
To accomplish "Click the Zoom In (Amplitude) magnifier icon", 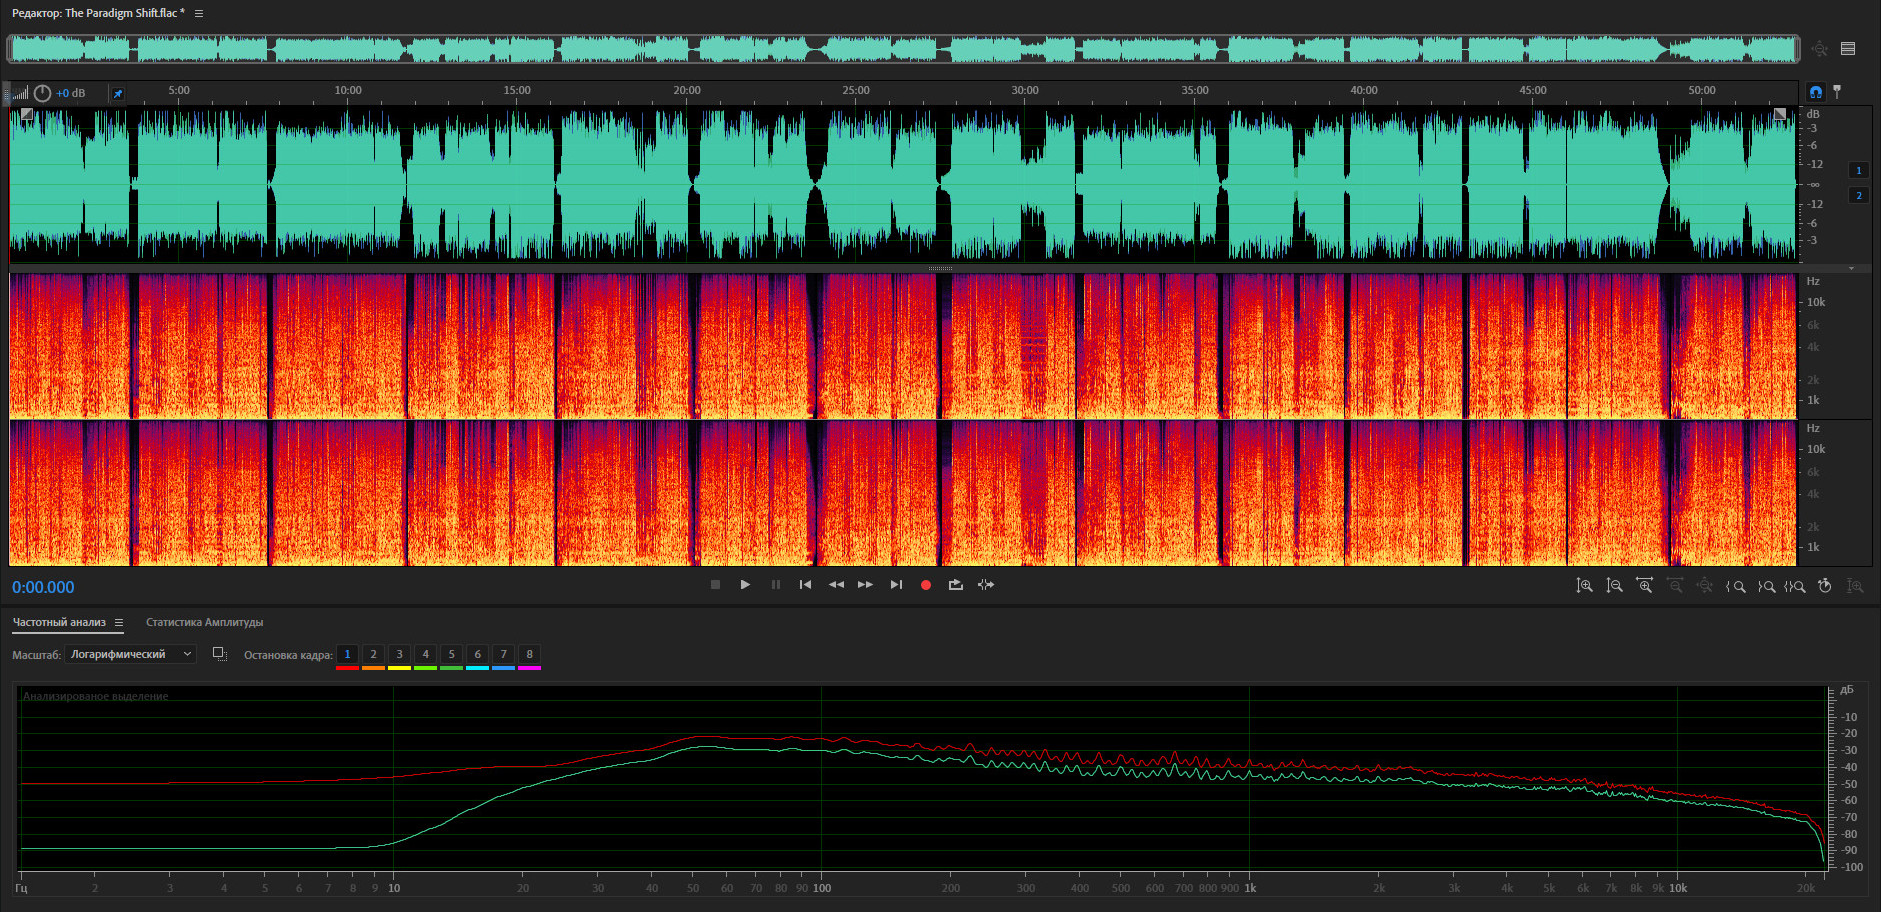I will (x=1584, y=586).
